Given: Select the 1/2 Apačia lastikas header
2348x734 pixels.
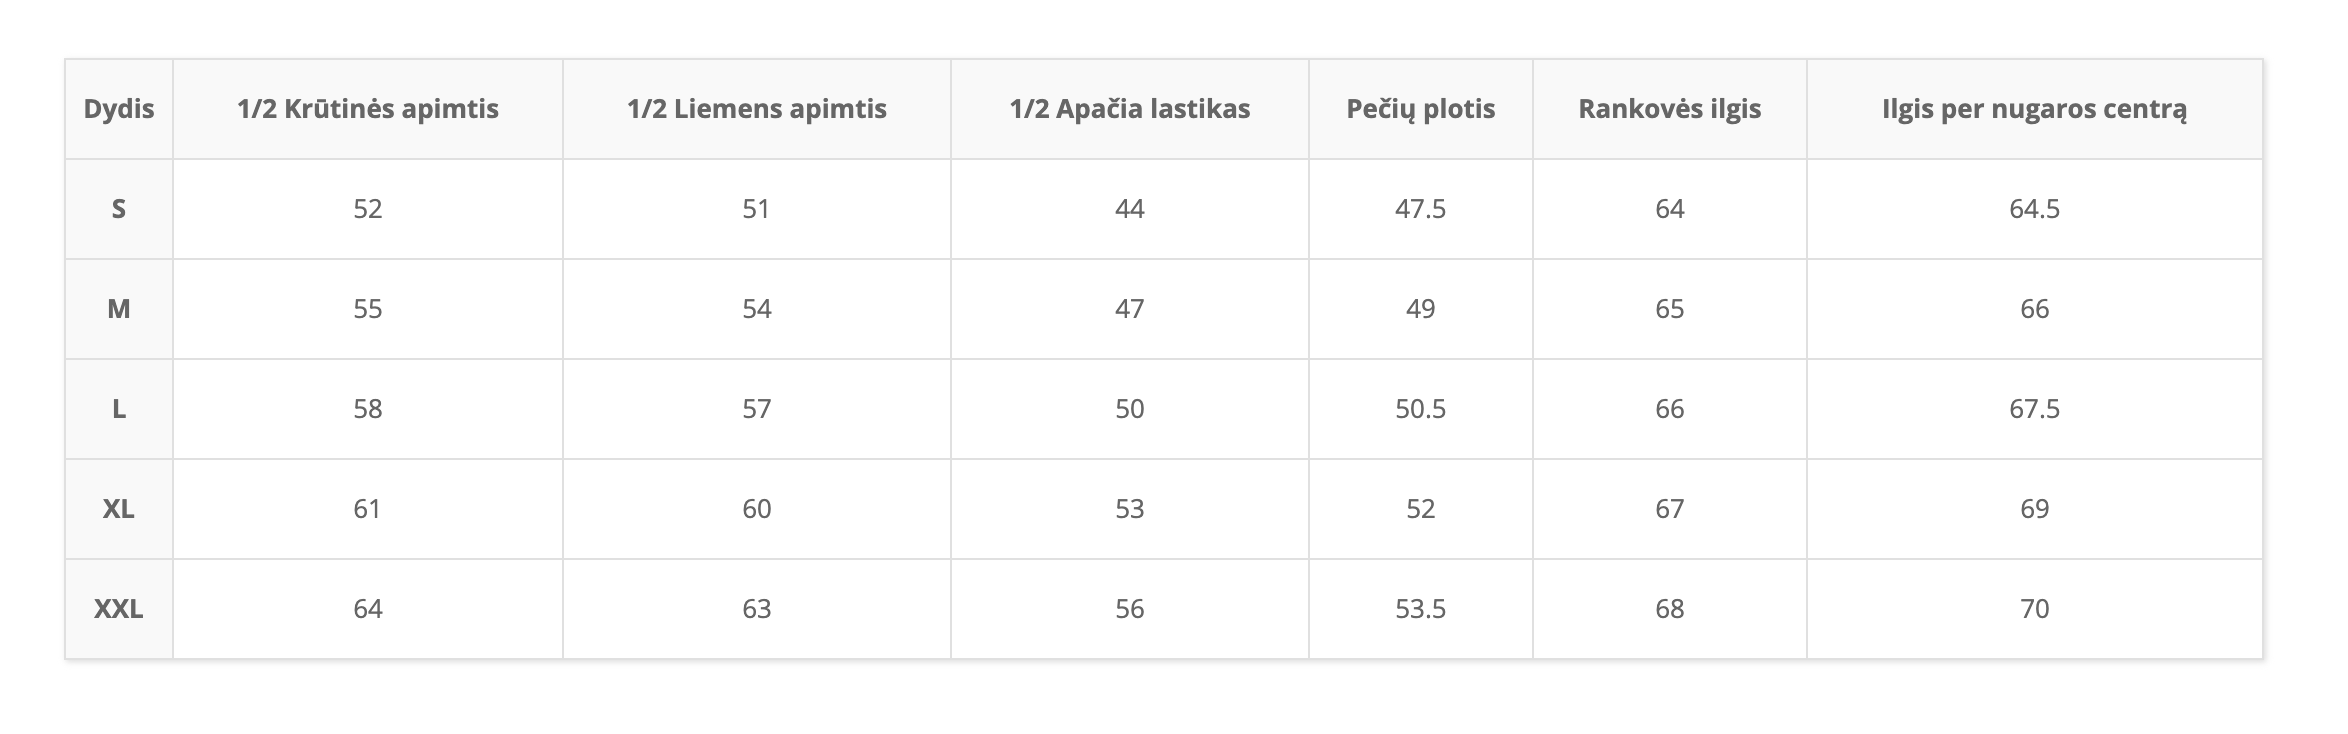Looking at the screenshot, I should coord(1130,109).
